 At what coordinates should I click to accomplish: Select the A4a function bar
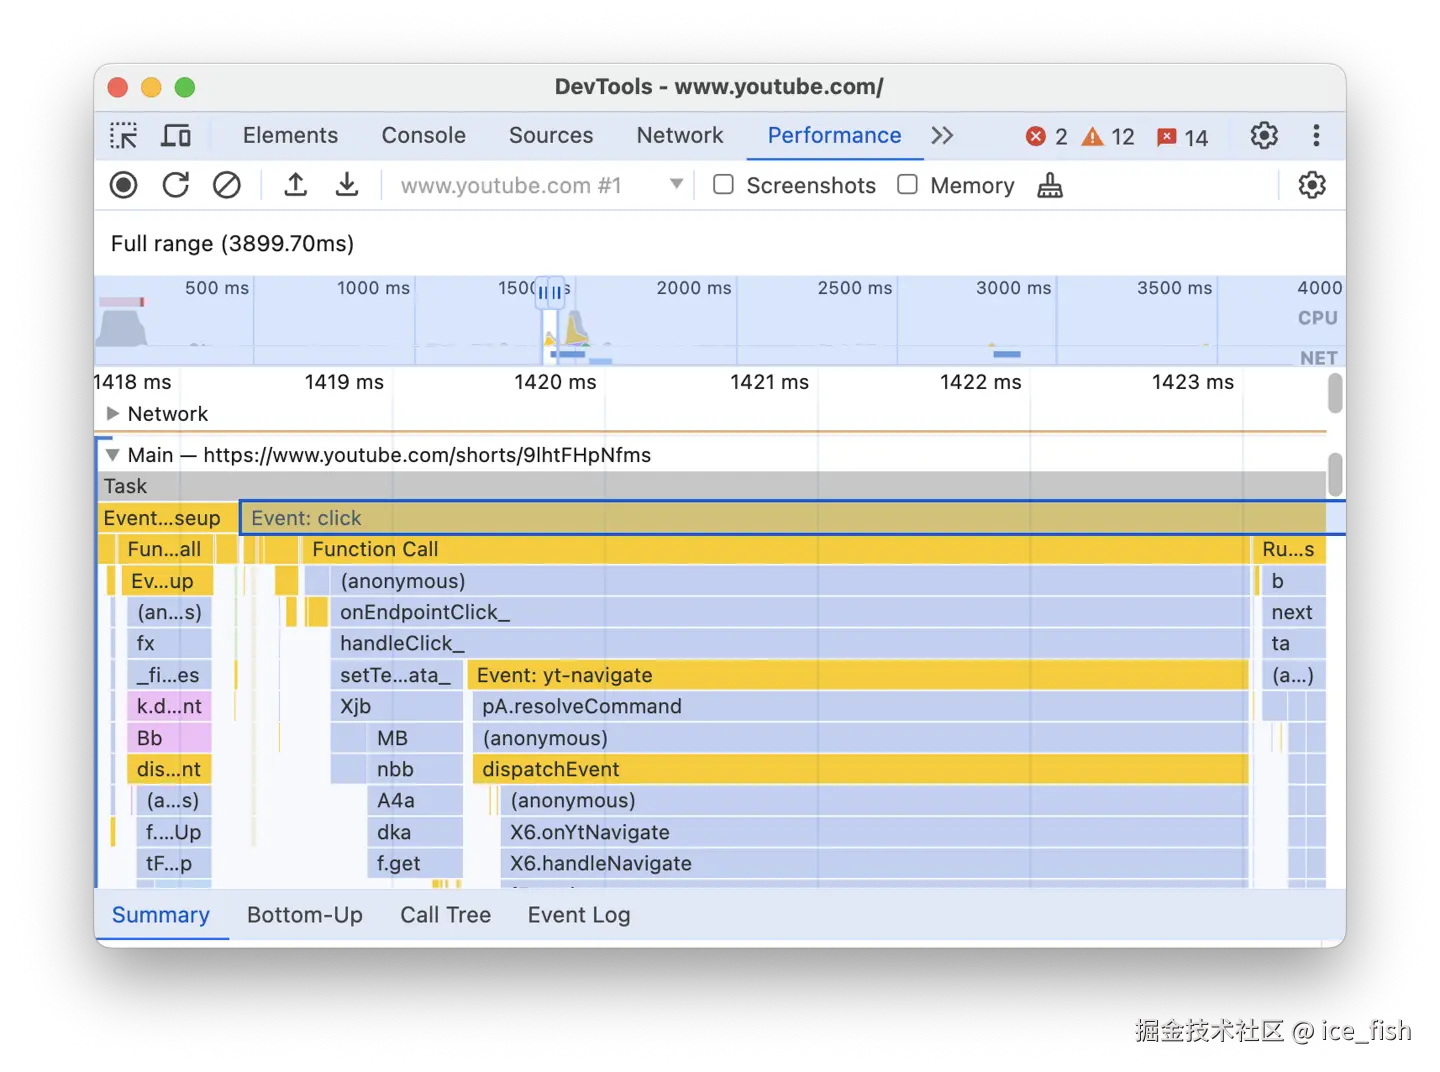[415, 800]
